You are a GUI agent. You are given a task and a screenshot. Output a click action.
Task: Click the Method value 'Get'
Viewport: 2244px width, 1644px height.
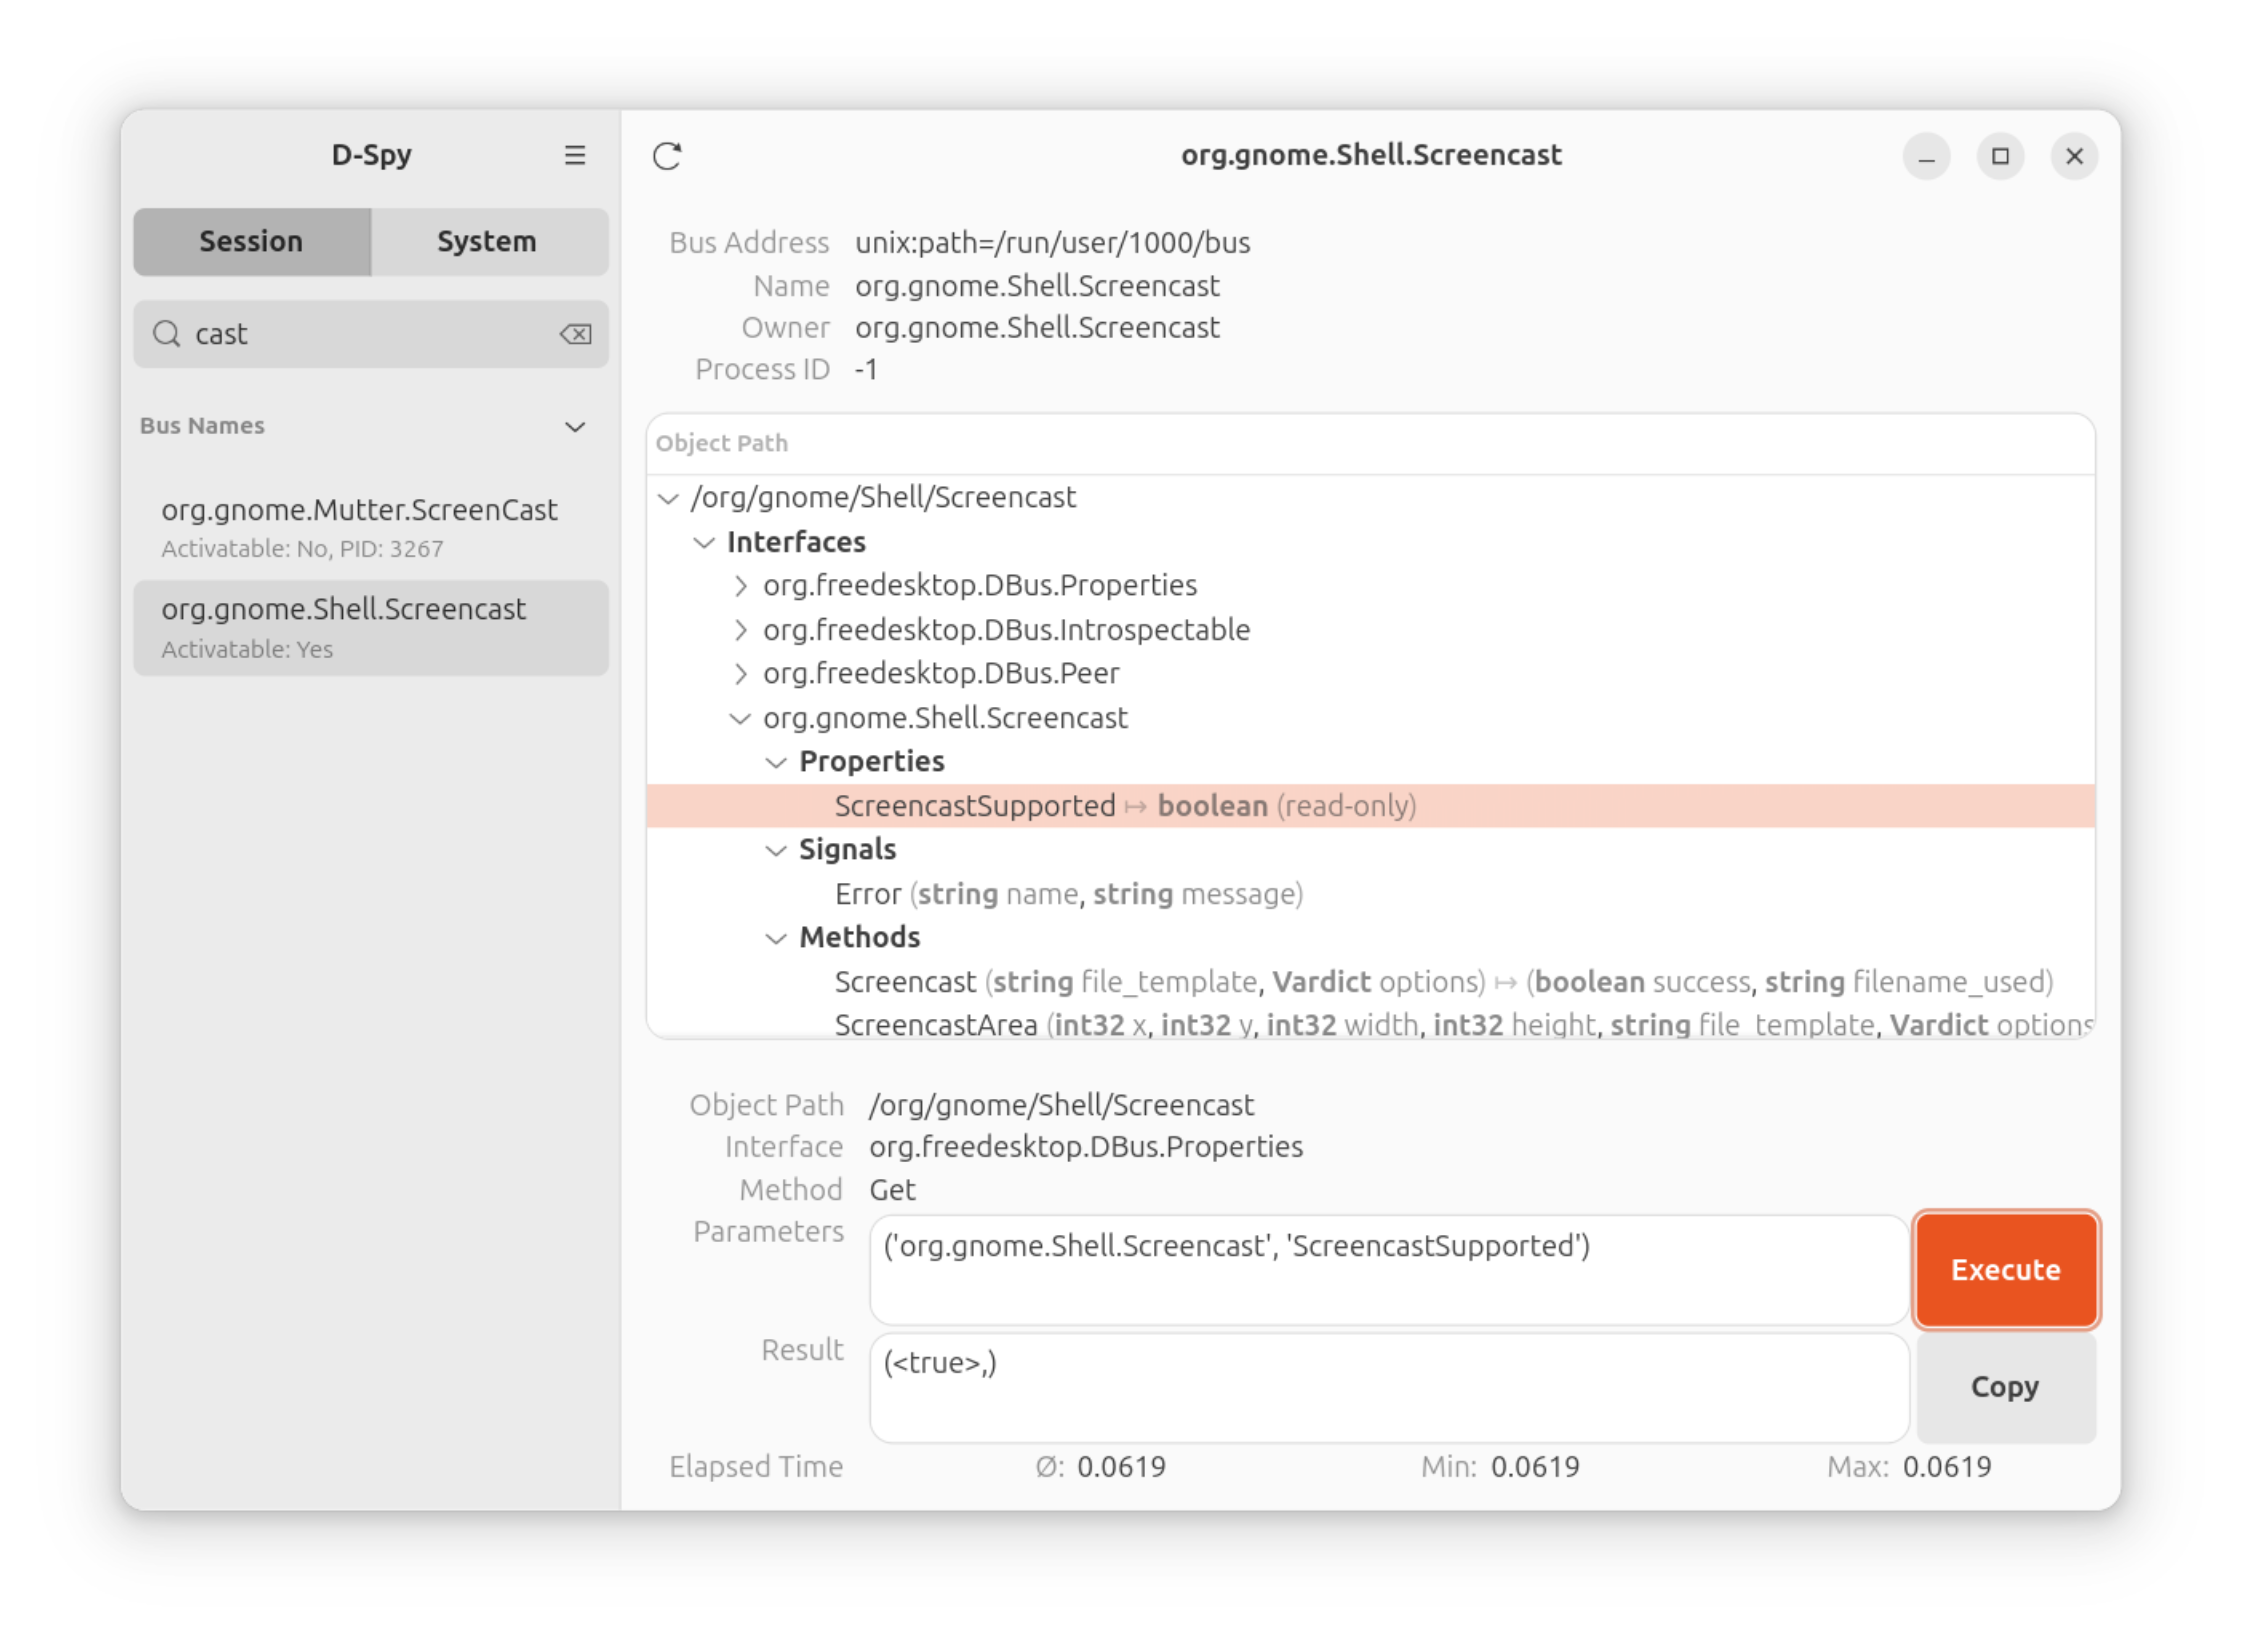[892, 1190]
